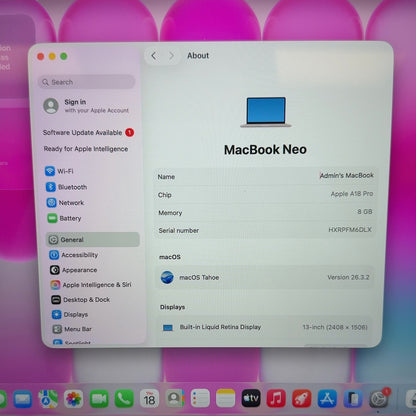The height and width of the screenshot is (416, 416).
Task: Open Wi-Fi settings in sidebar
Action: 59,171
